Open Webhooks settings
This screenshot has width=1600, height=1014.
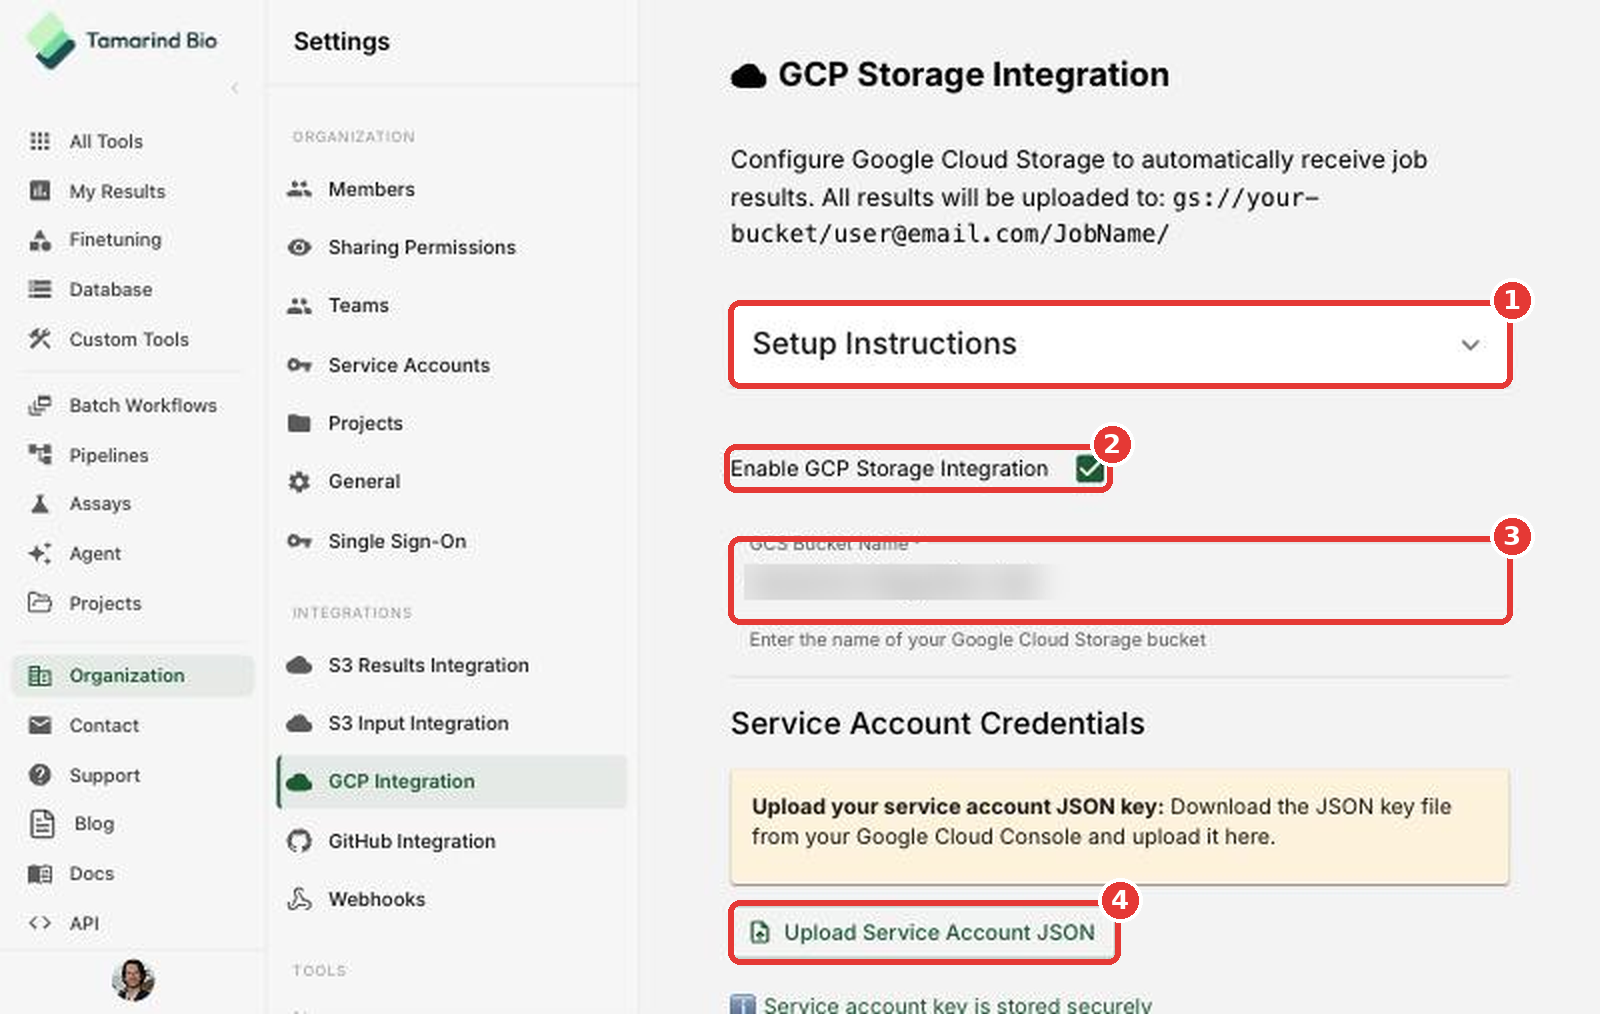click(x=450, y=899)
